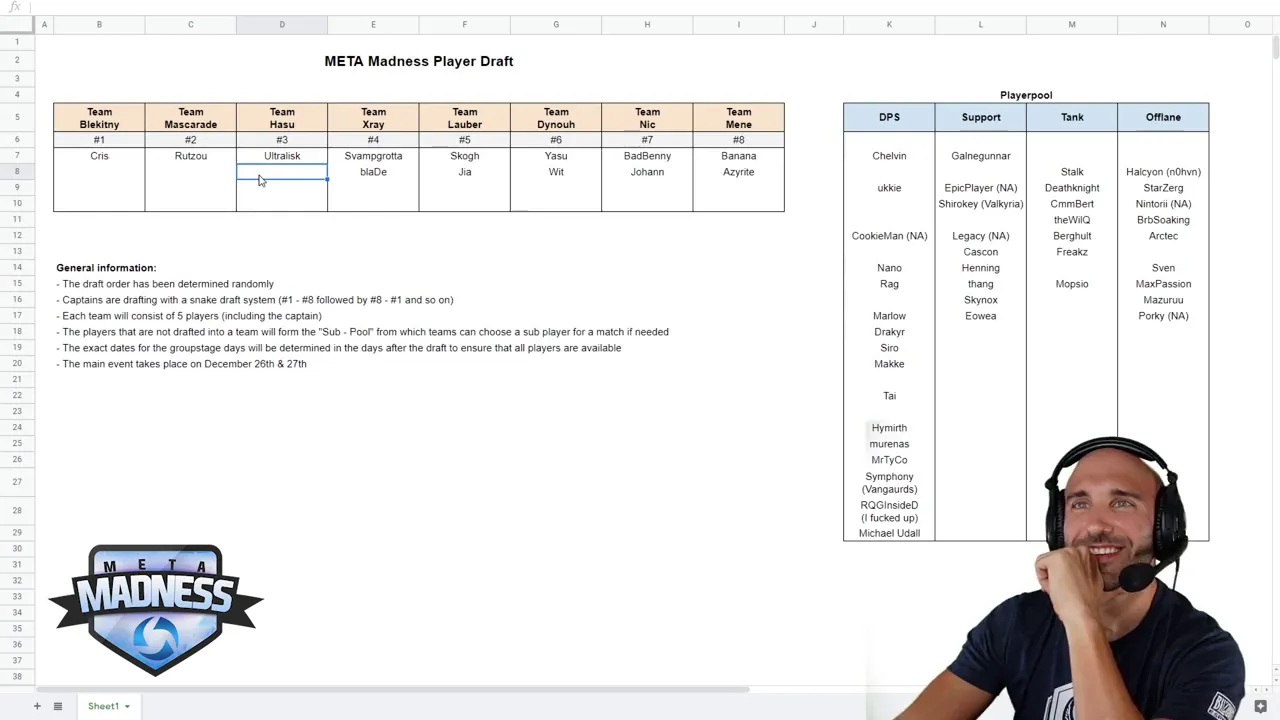Select the Team Dynouh header cell

point(556,118)
